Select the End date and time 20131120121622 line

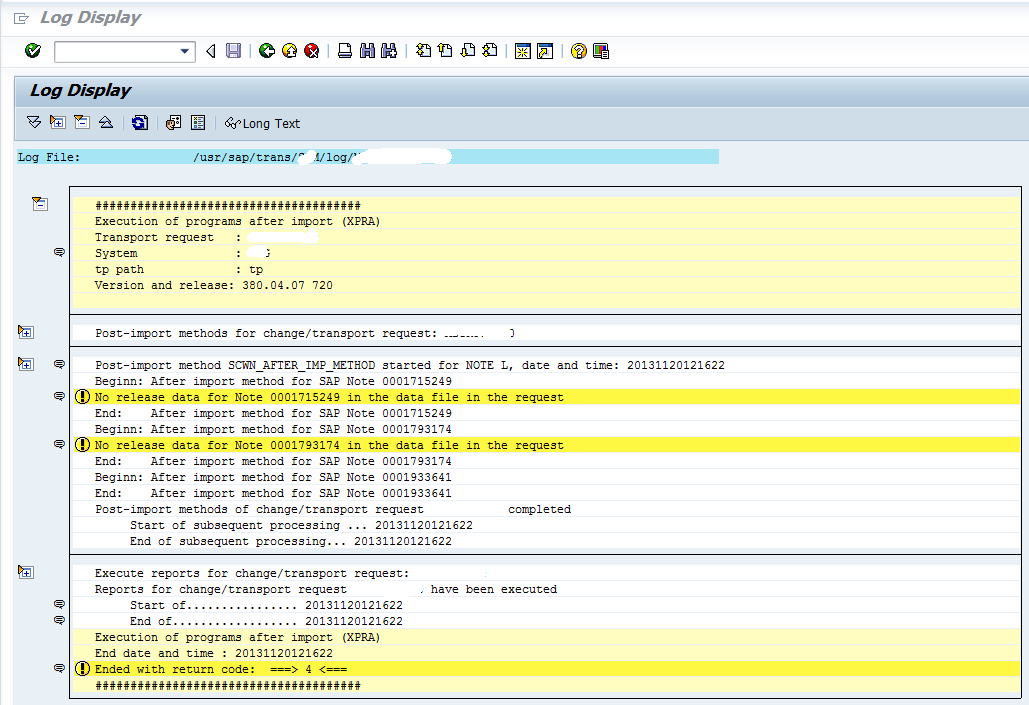(546, 653)
